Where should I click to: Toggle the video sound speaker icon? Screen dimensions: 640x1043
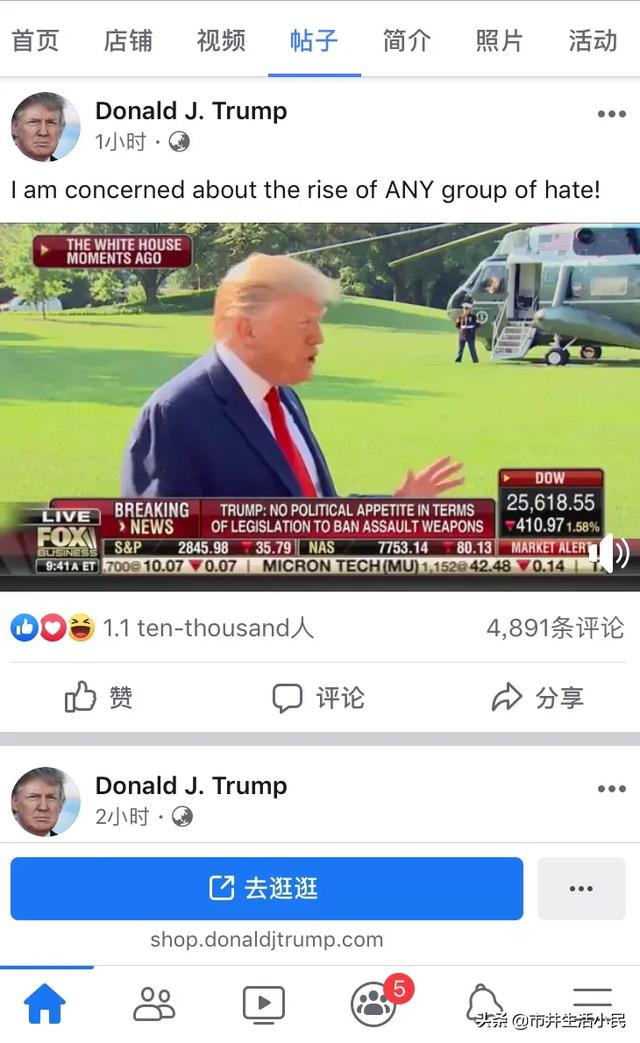[x=613, y=553]
